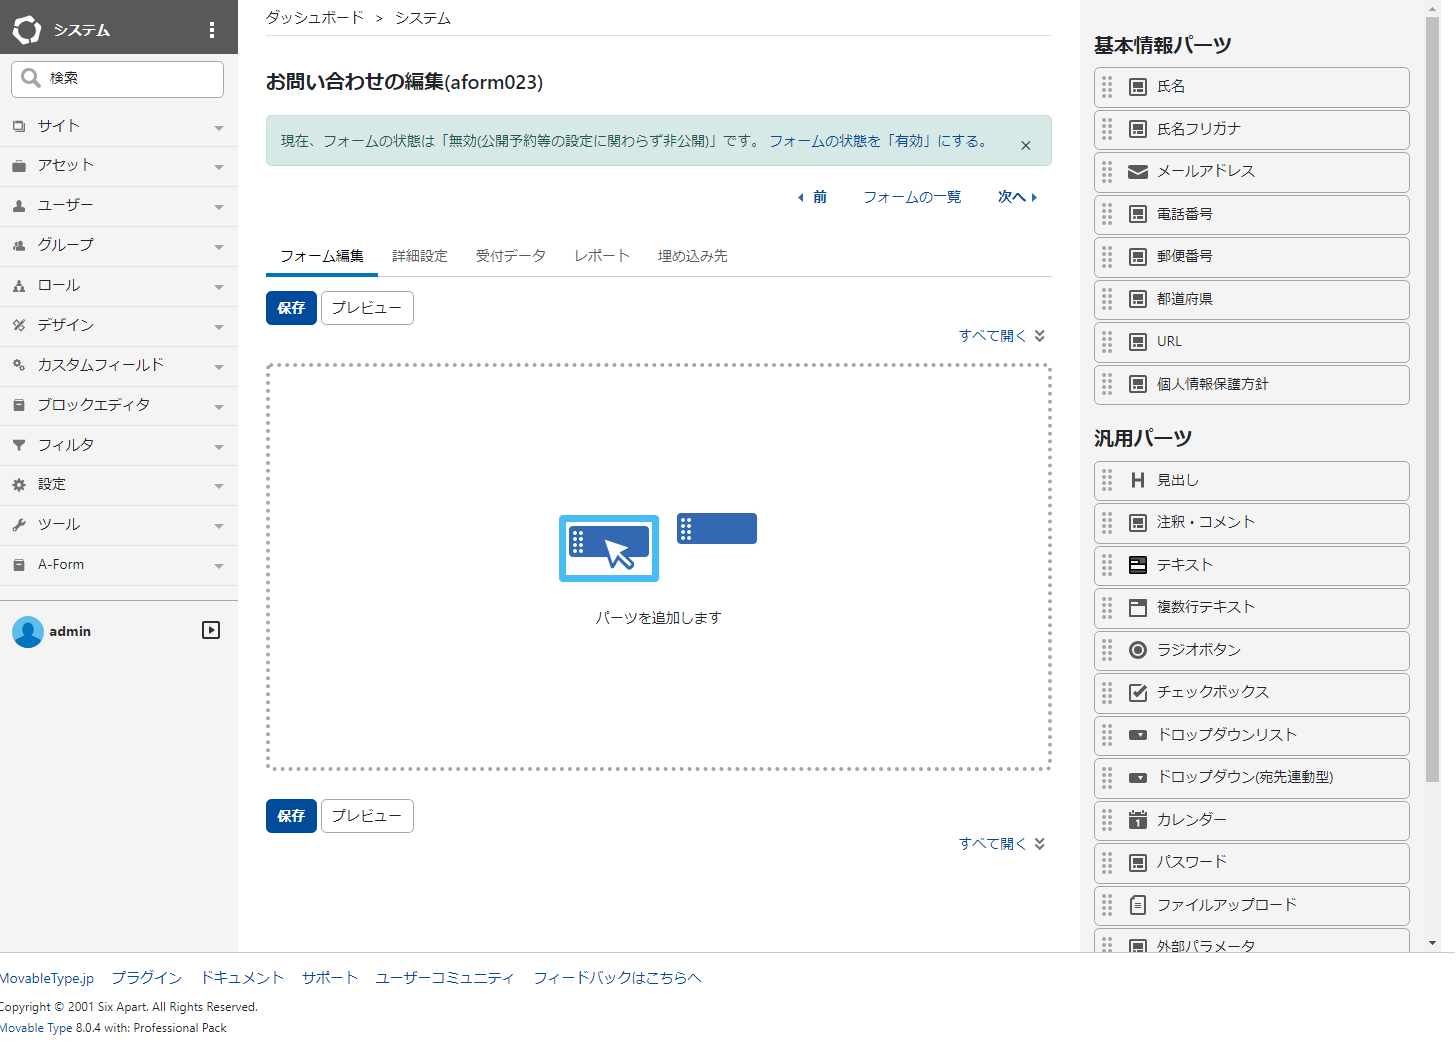Click the 見出し heading part icon
This screenshot has height=1052, width=1456.
[x=1137, y=480]
